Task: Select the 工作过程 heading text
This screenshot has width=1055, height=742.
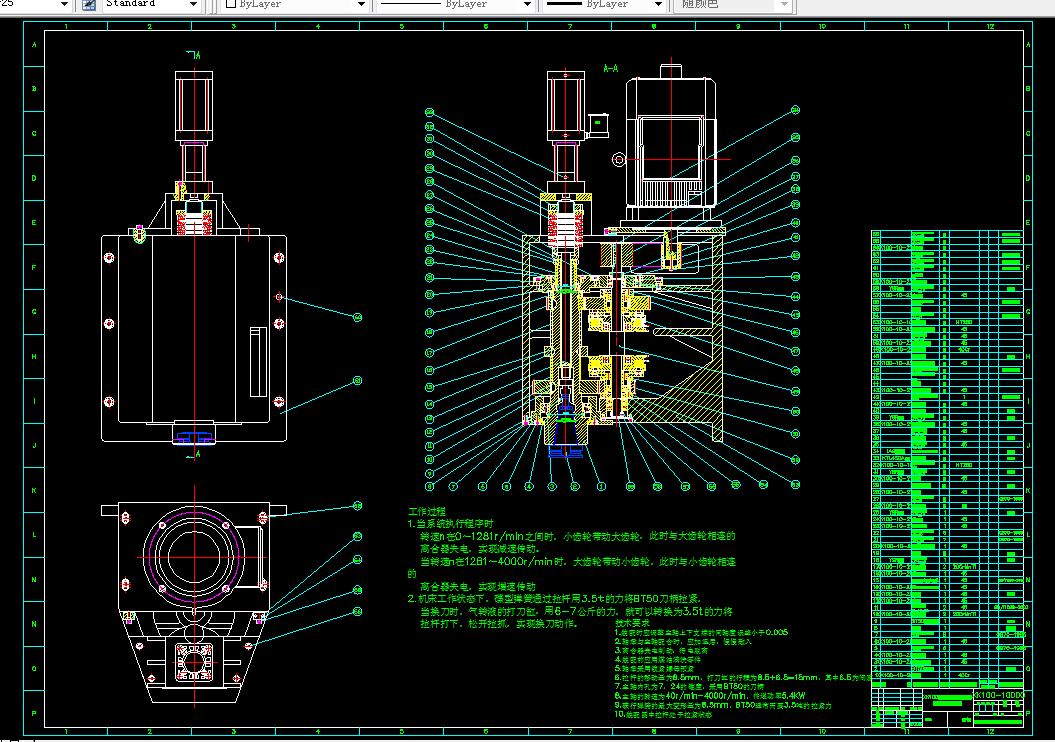Action: point(427,511)
